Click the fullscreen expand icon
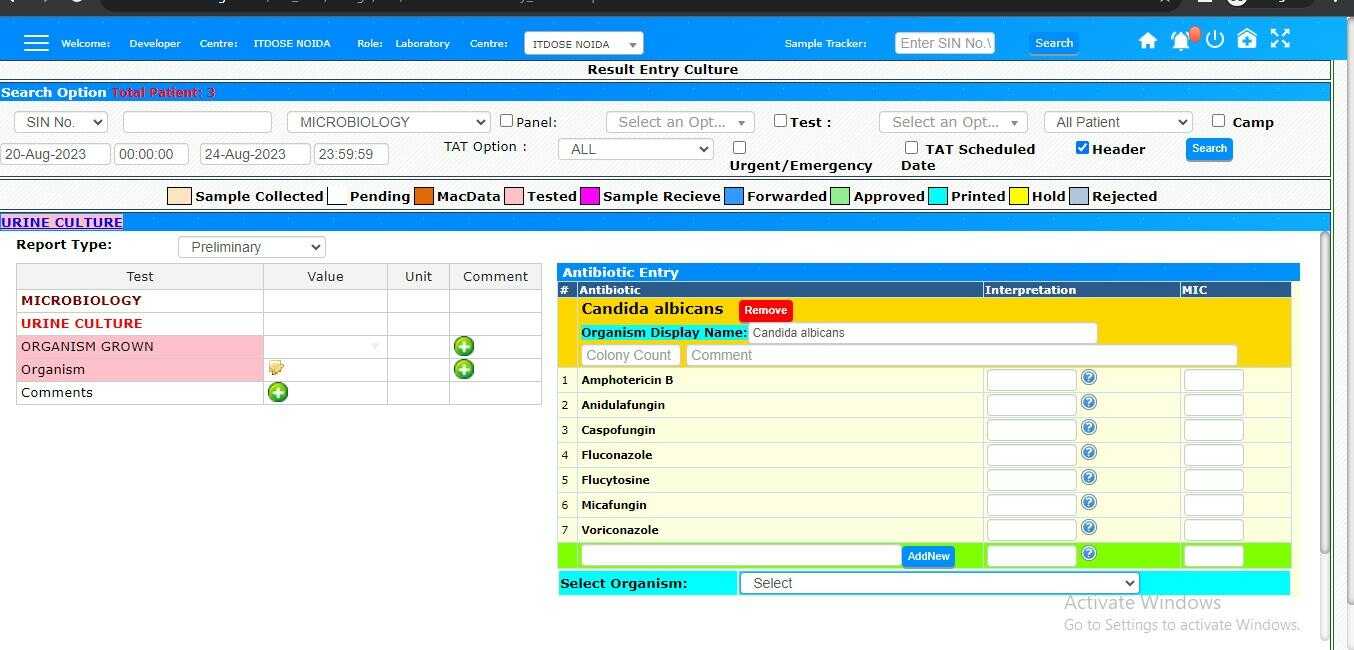This screenshot has height=650, width=1354. pos(1280,39)
